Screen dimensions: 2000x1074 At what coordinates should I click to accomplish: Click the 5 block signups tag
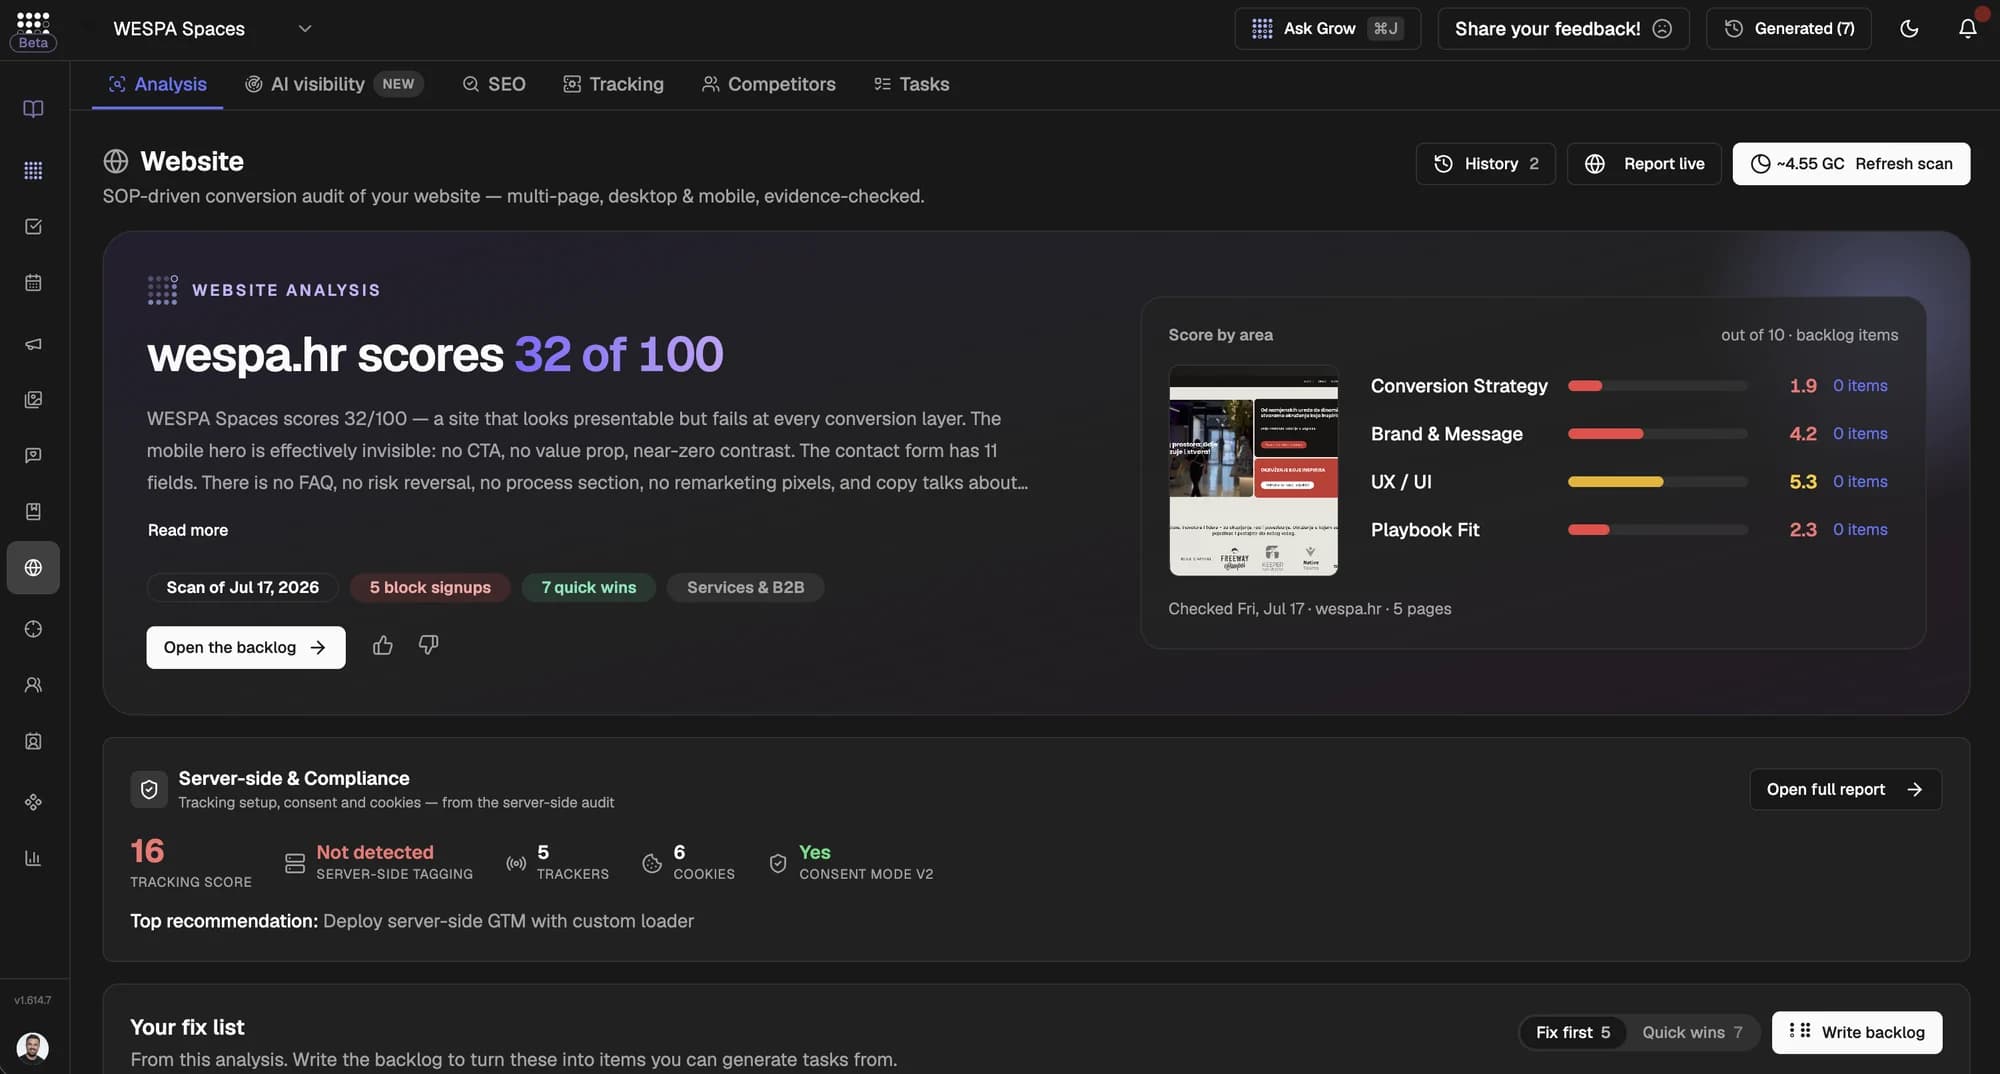[430, 587]
